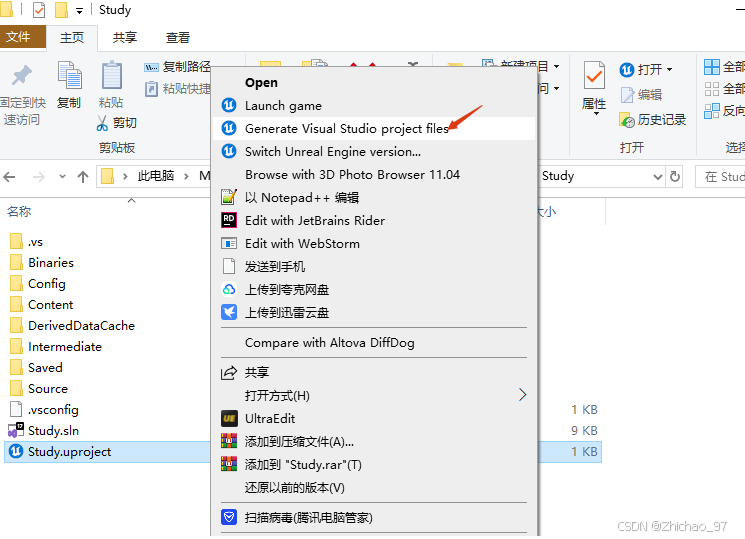
Task: Open the Source folder in list
Action: pyautogui.click(x=47, y=389)
